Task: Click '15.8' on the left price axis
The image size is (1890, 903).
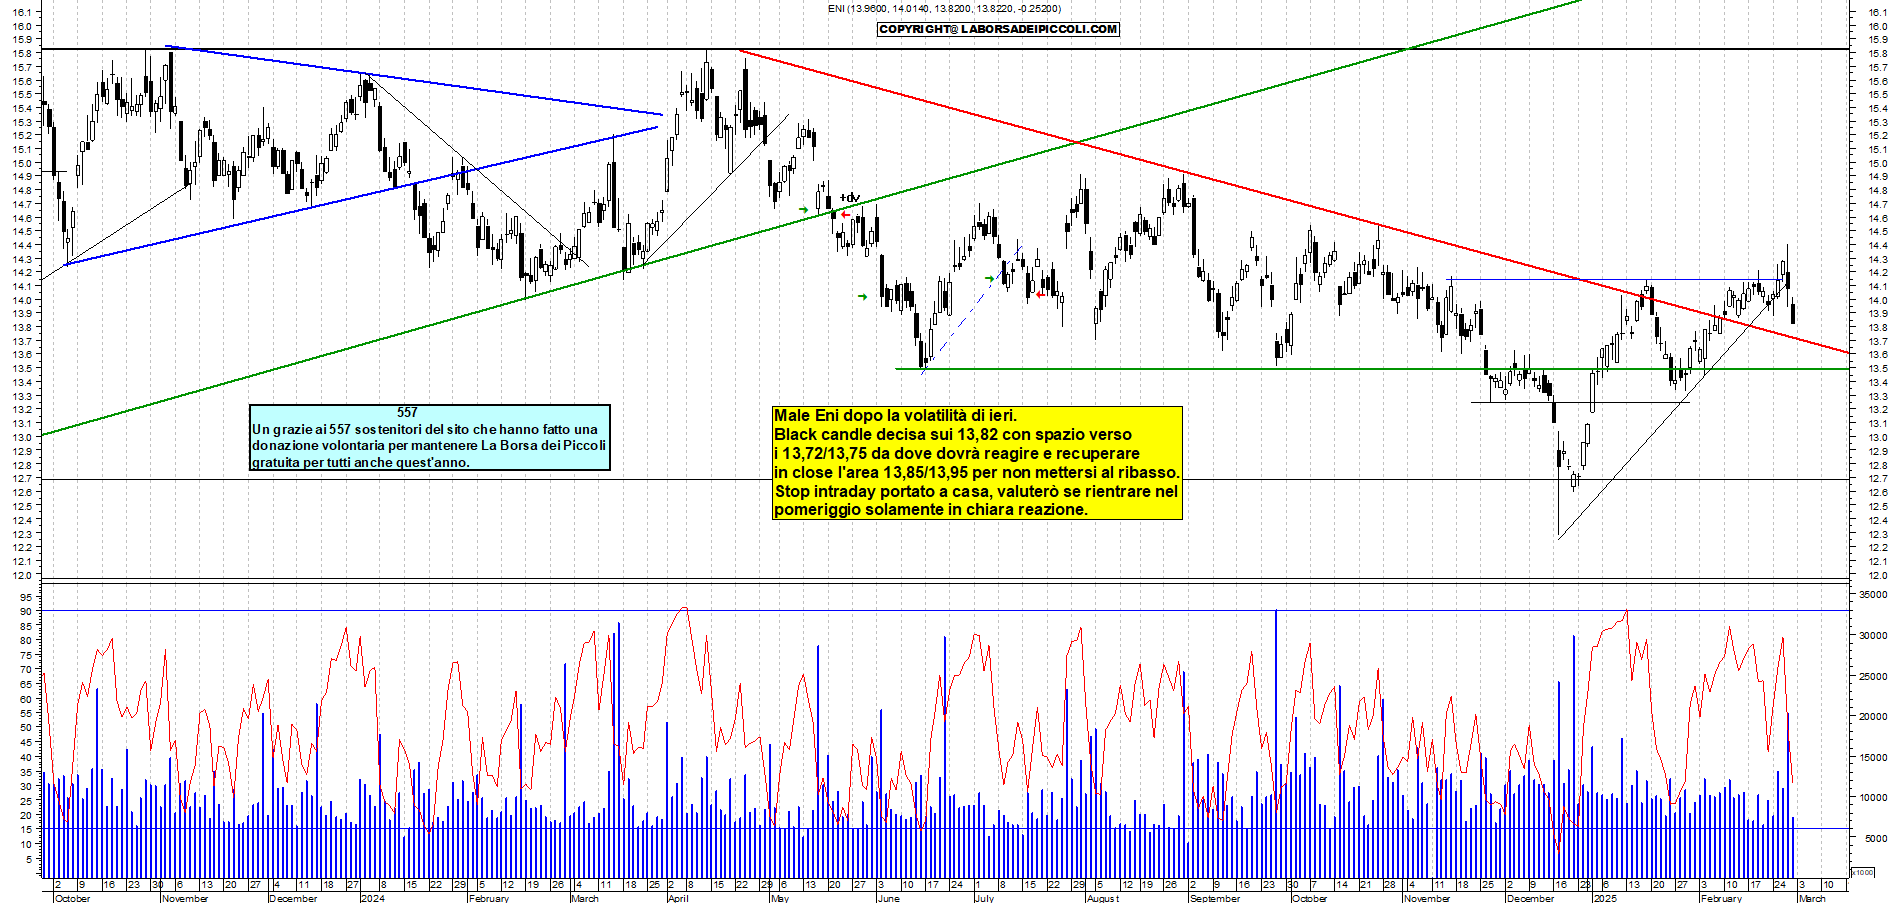Action: [x=22, y=54]
